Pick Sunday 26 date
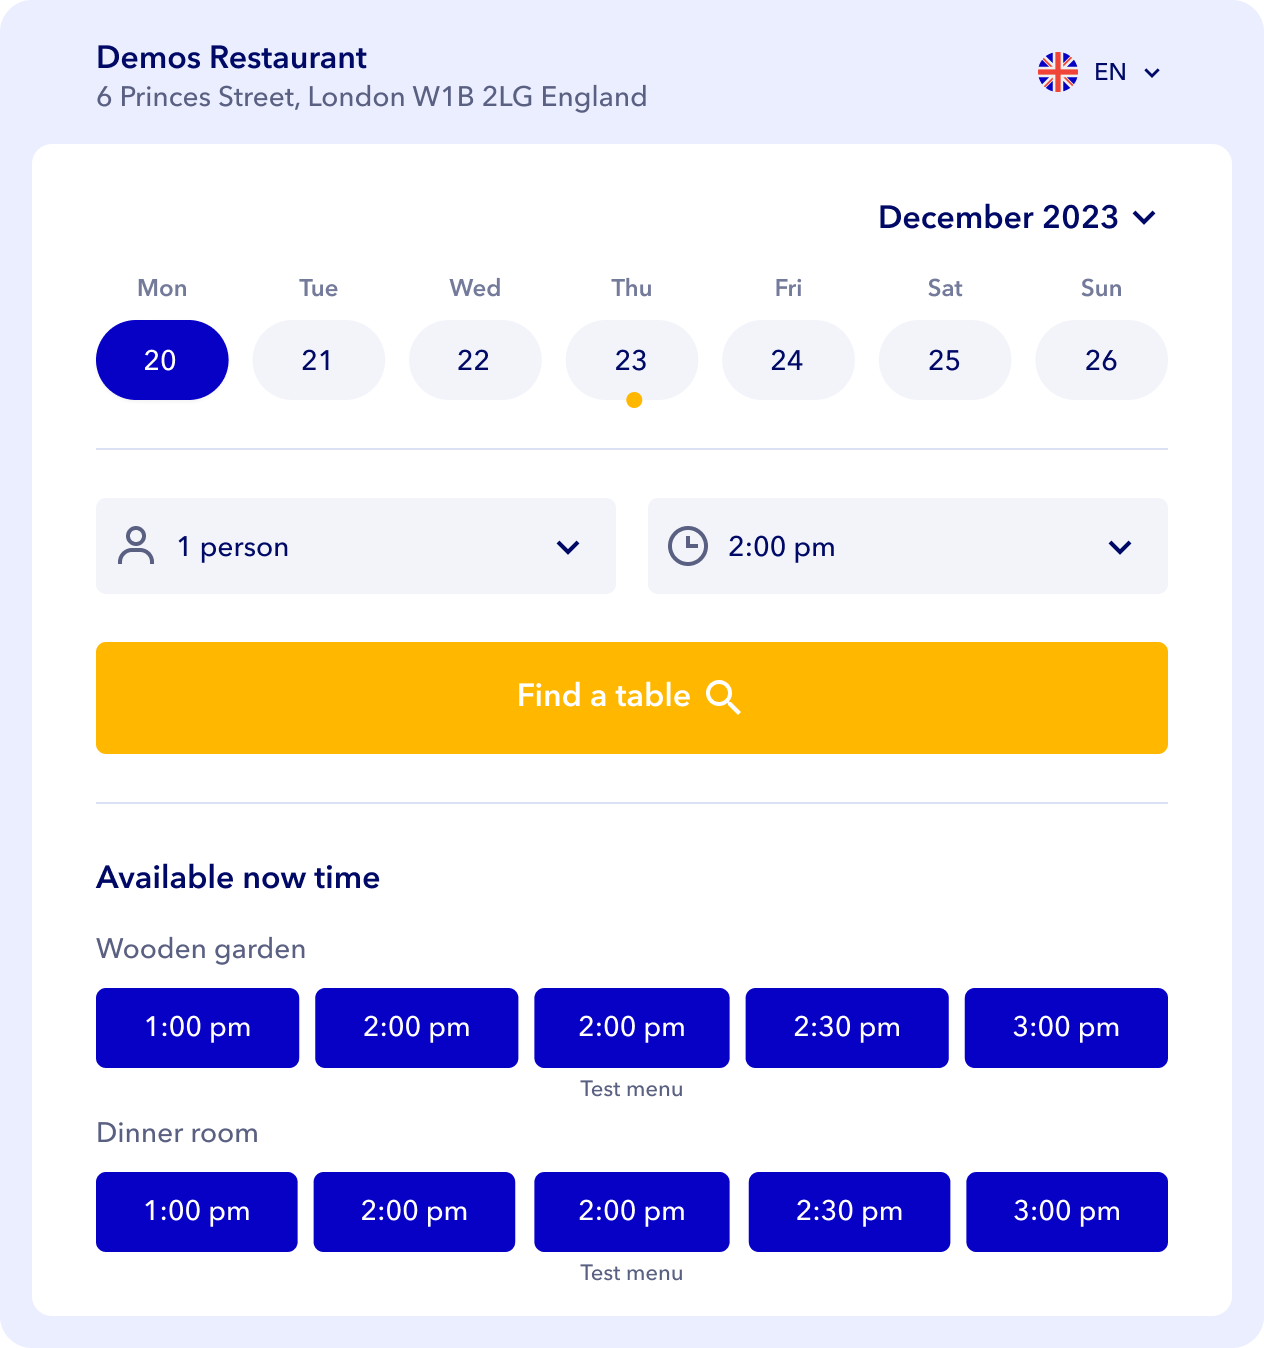 point(1101,360)
